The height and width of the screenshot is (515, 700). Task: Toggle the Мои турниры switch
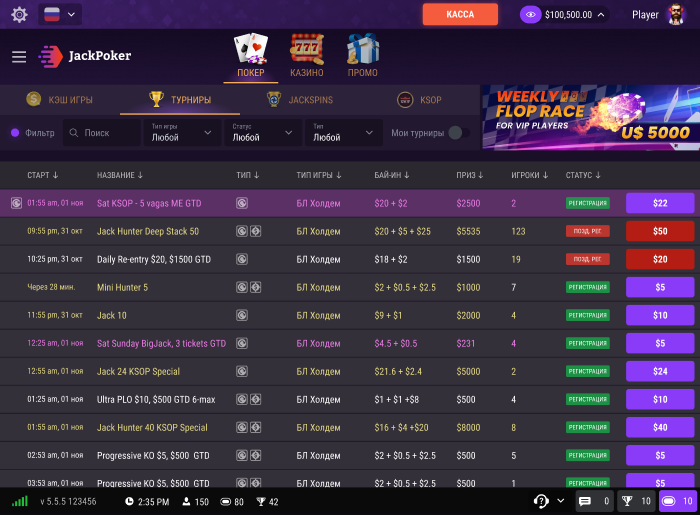[x=458, y=133]
